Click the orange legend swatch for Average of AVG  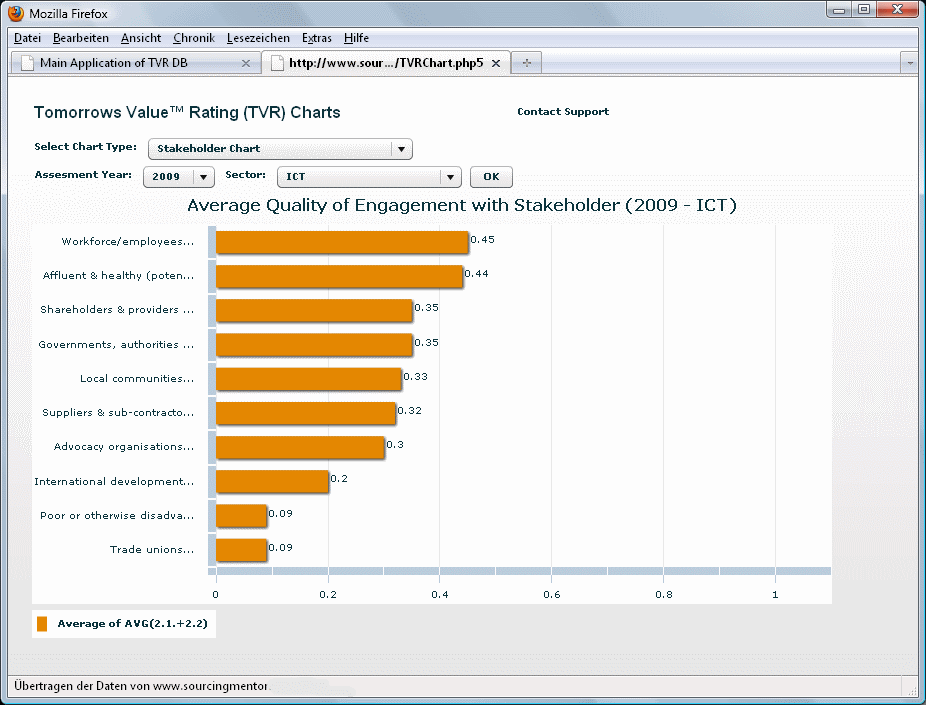(x=42, y=623)
